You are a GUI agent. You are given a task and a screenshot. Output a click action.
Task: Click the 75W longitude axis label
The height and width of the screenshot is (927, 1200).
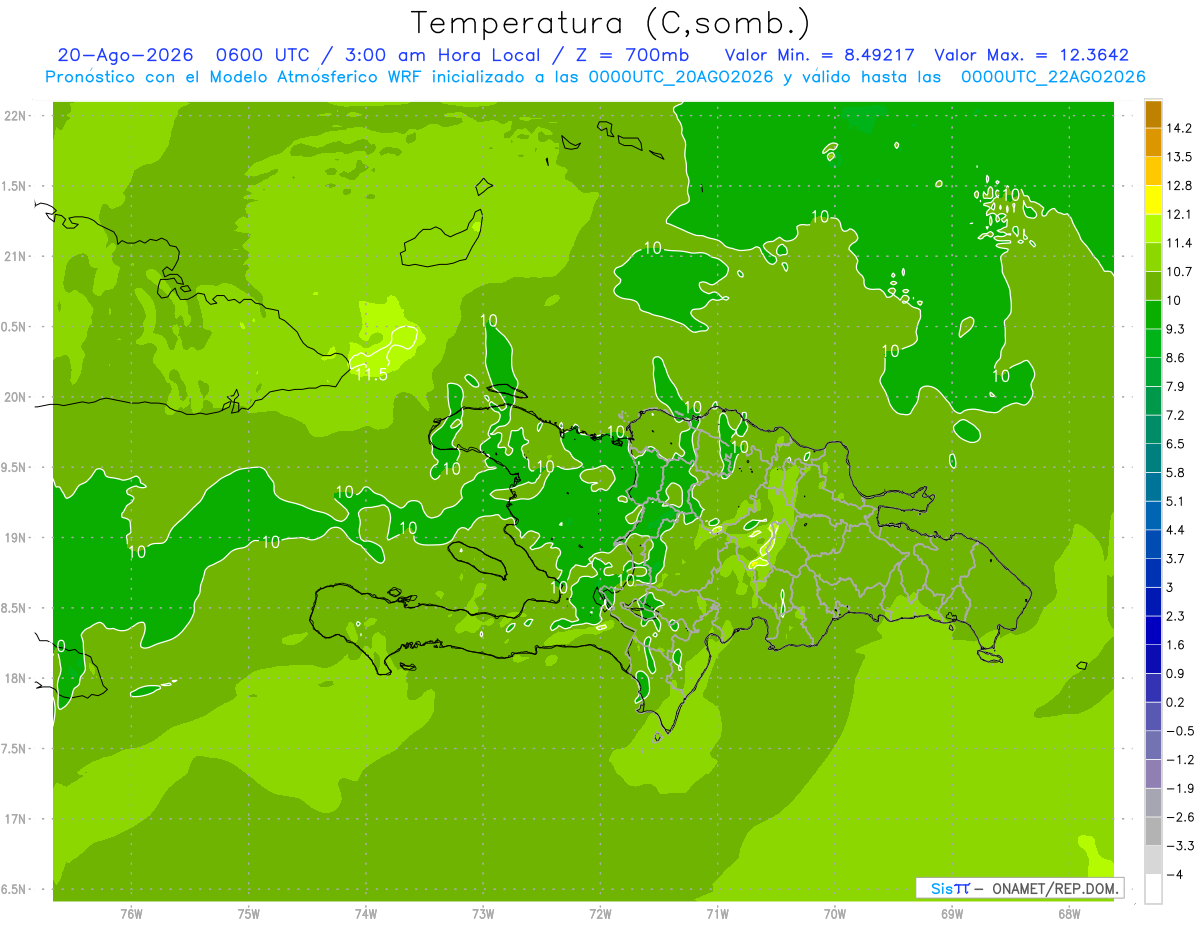(x=249, y=914)
